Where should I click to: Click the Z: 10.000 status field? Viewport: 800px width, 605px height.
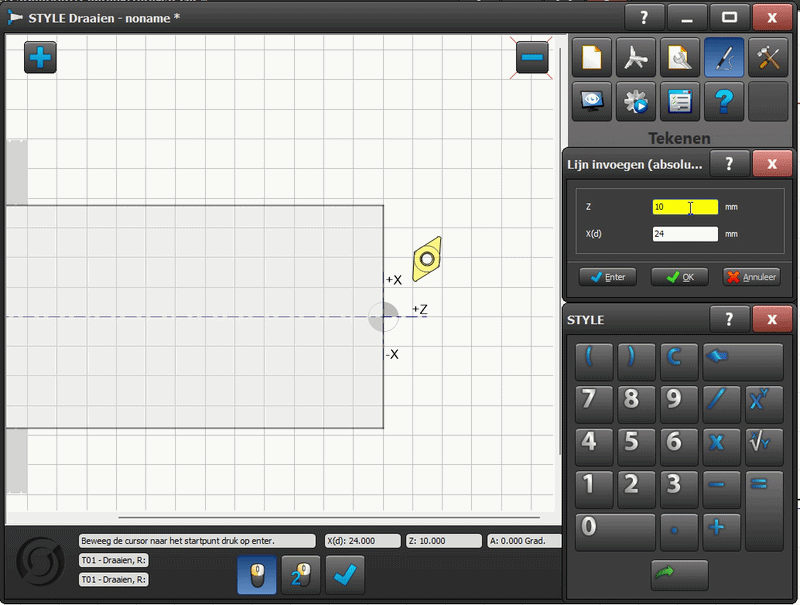[x=444, y=541]
